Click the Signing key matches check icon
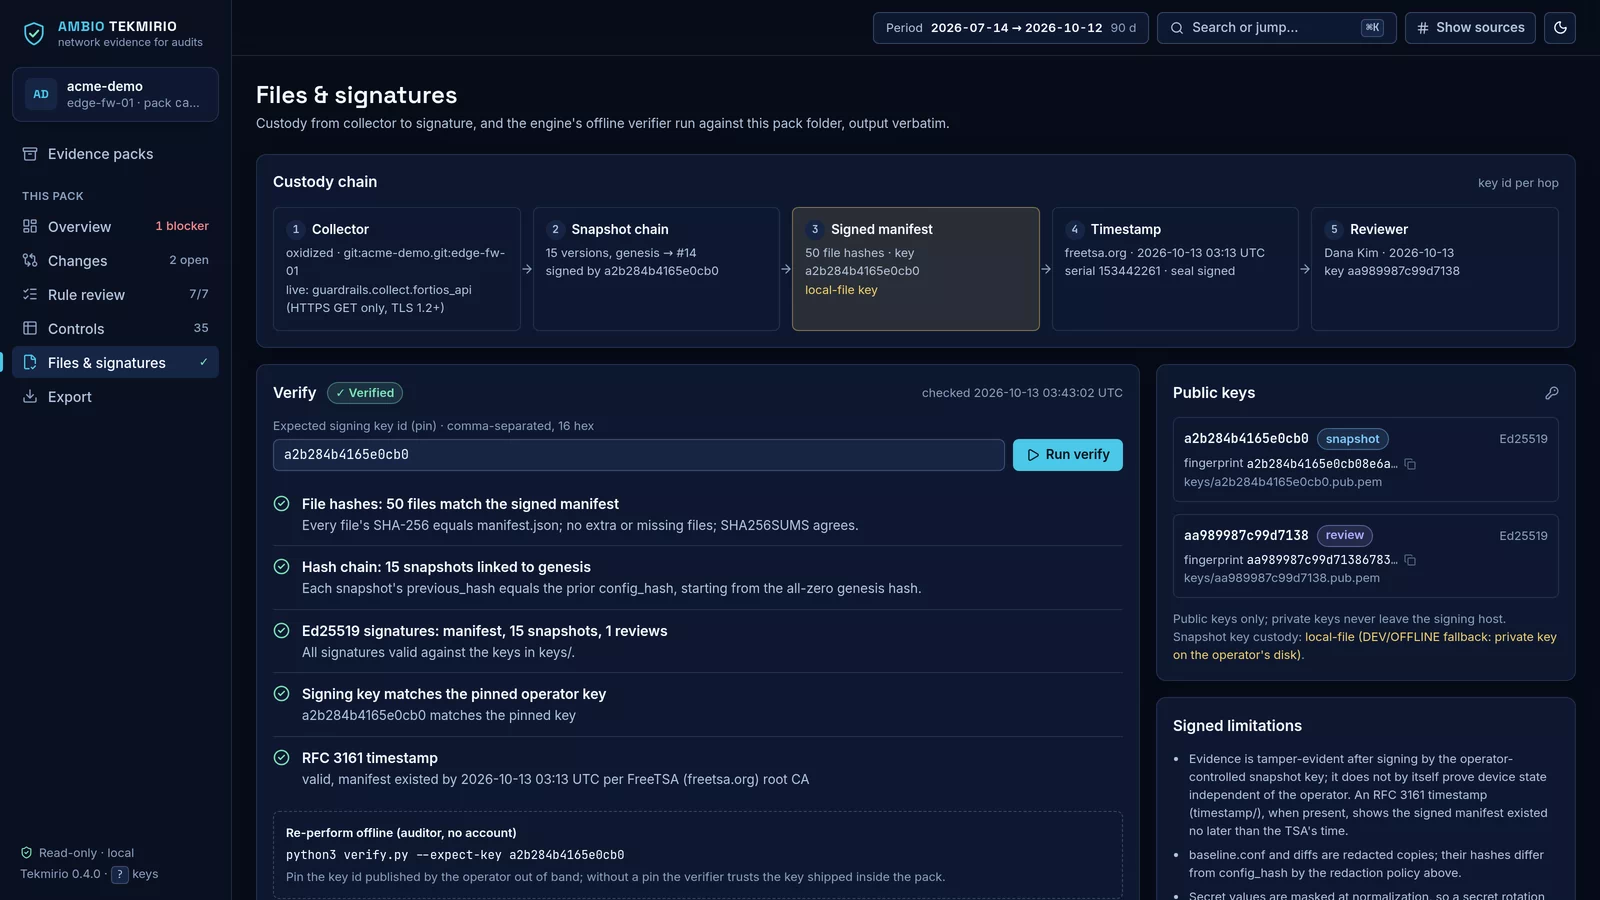This screenshot has width=1600, height=900. click(x=282, y=694)
